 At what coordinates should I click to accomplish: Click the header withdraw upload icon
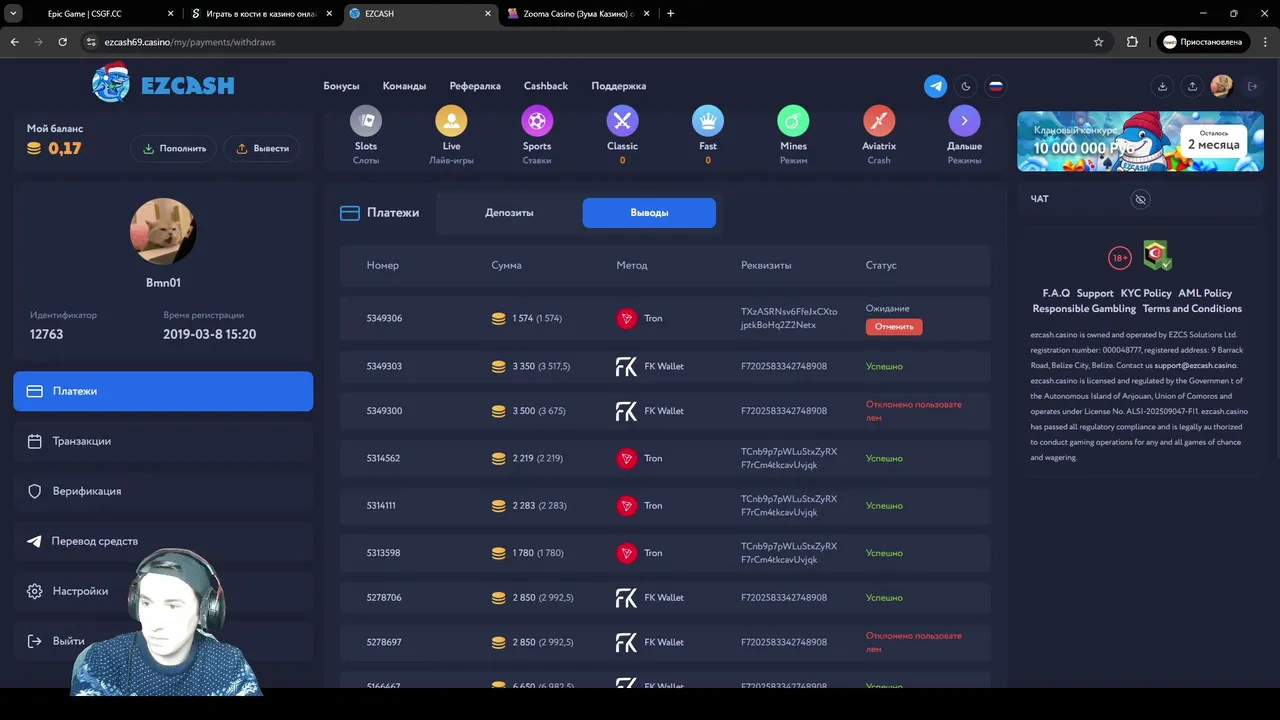[x=1192, y=86]
